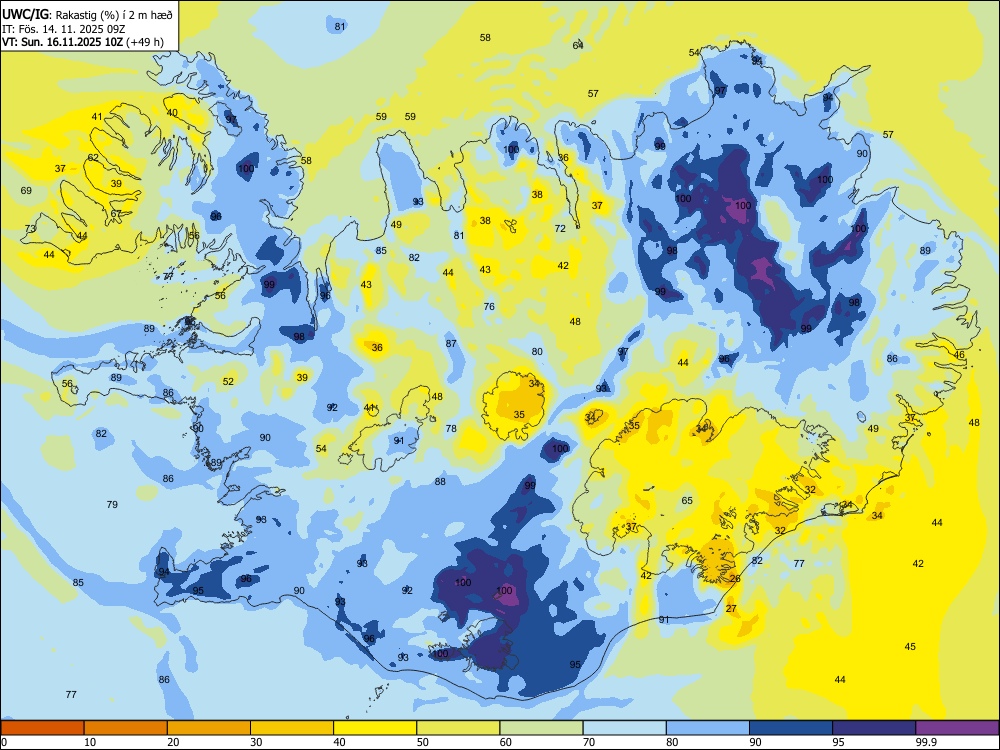Click the map value '45' in the southeast sea
The height and width of the screenshot is (750, 1000).
[910, 647]
